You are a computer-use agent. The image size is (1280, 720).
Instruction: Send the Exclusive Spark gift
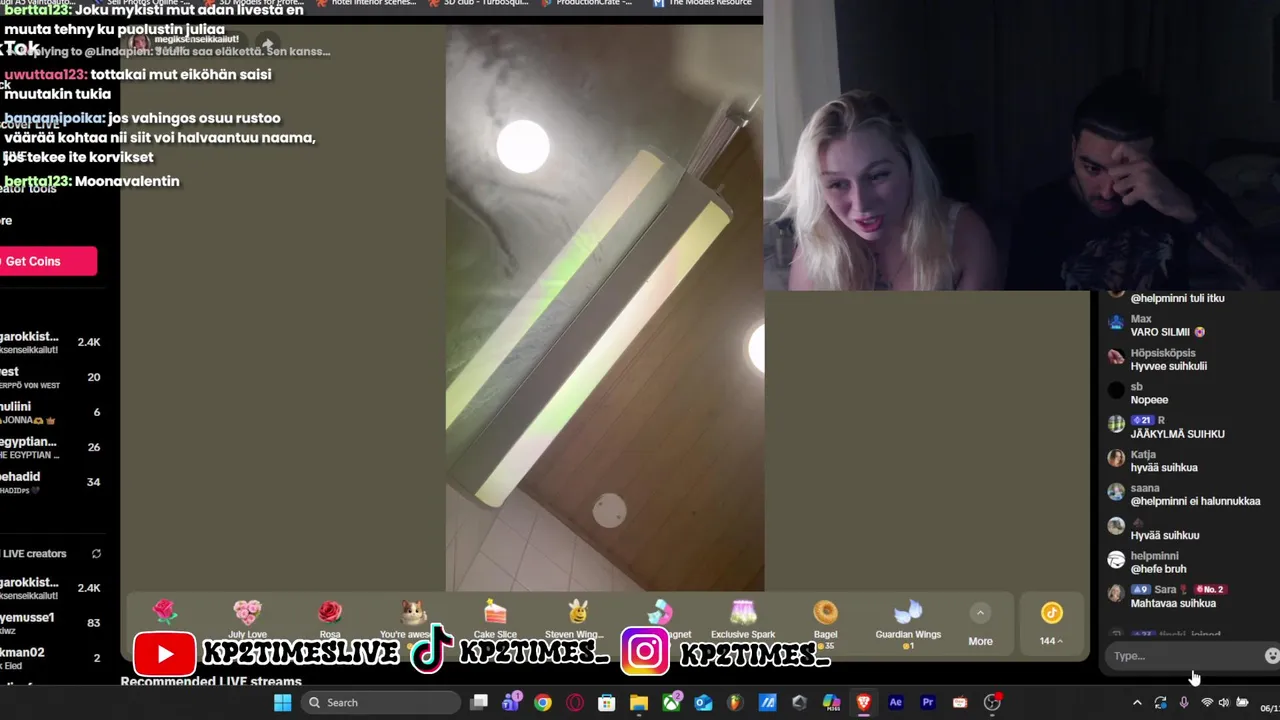(x=743, y=620)
